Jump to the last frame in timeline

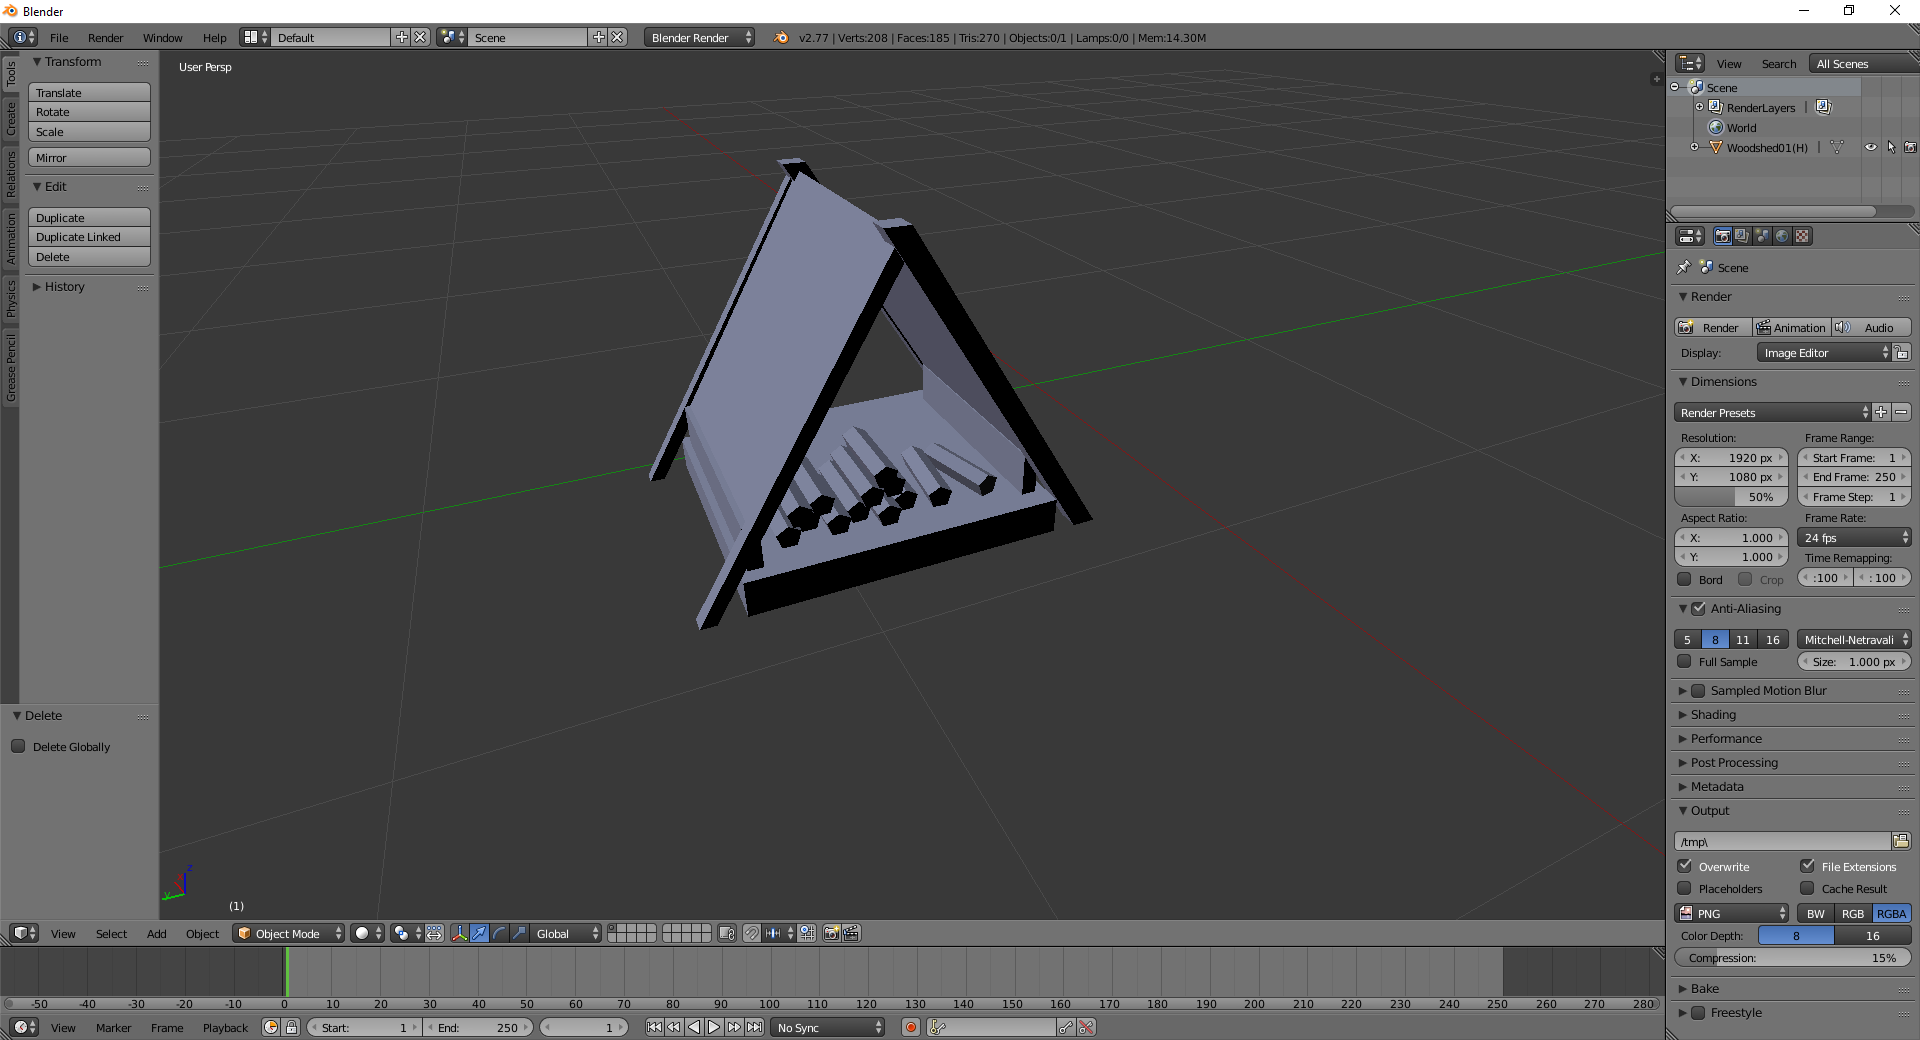755,1027
